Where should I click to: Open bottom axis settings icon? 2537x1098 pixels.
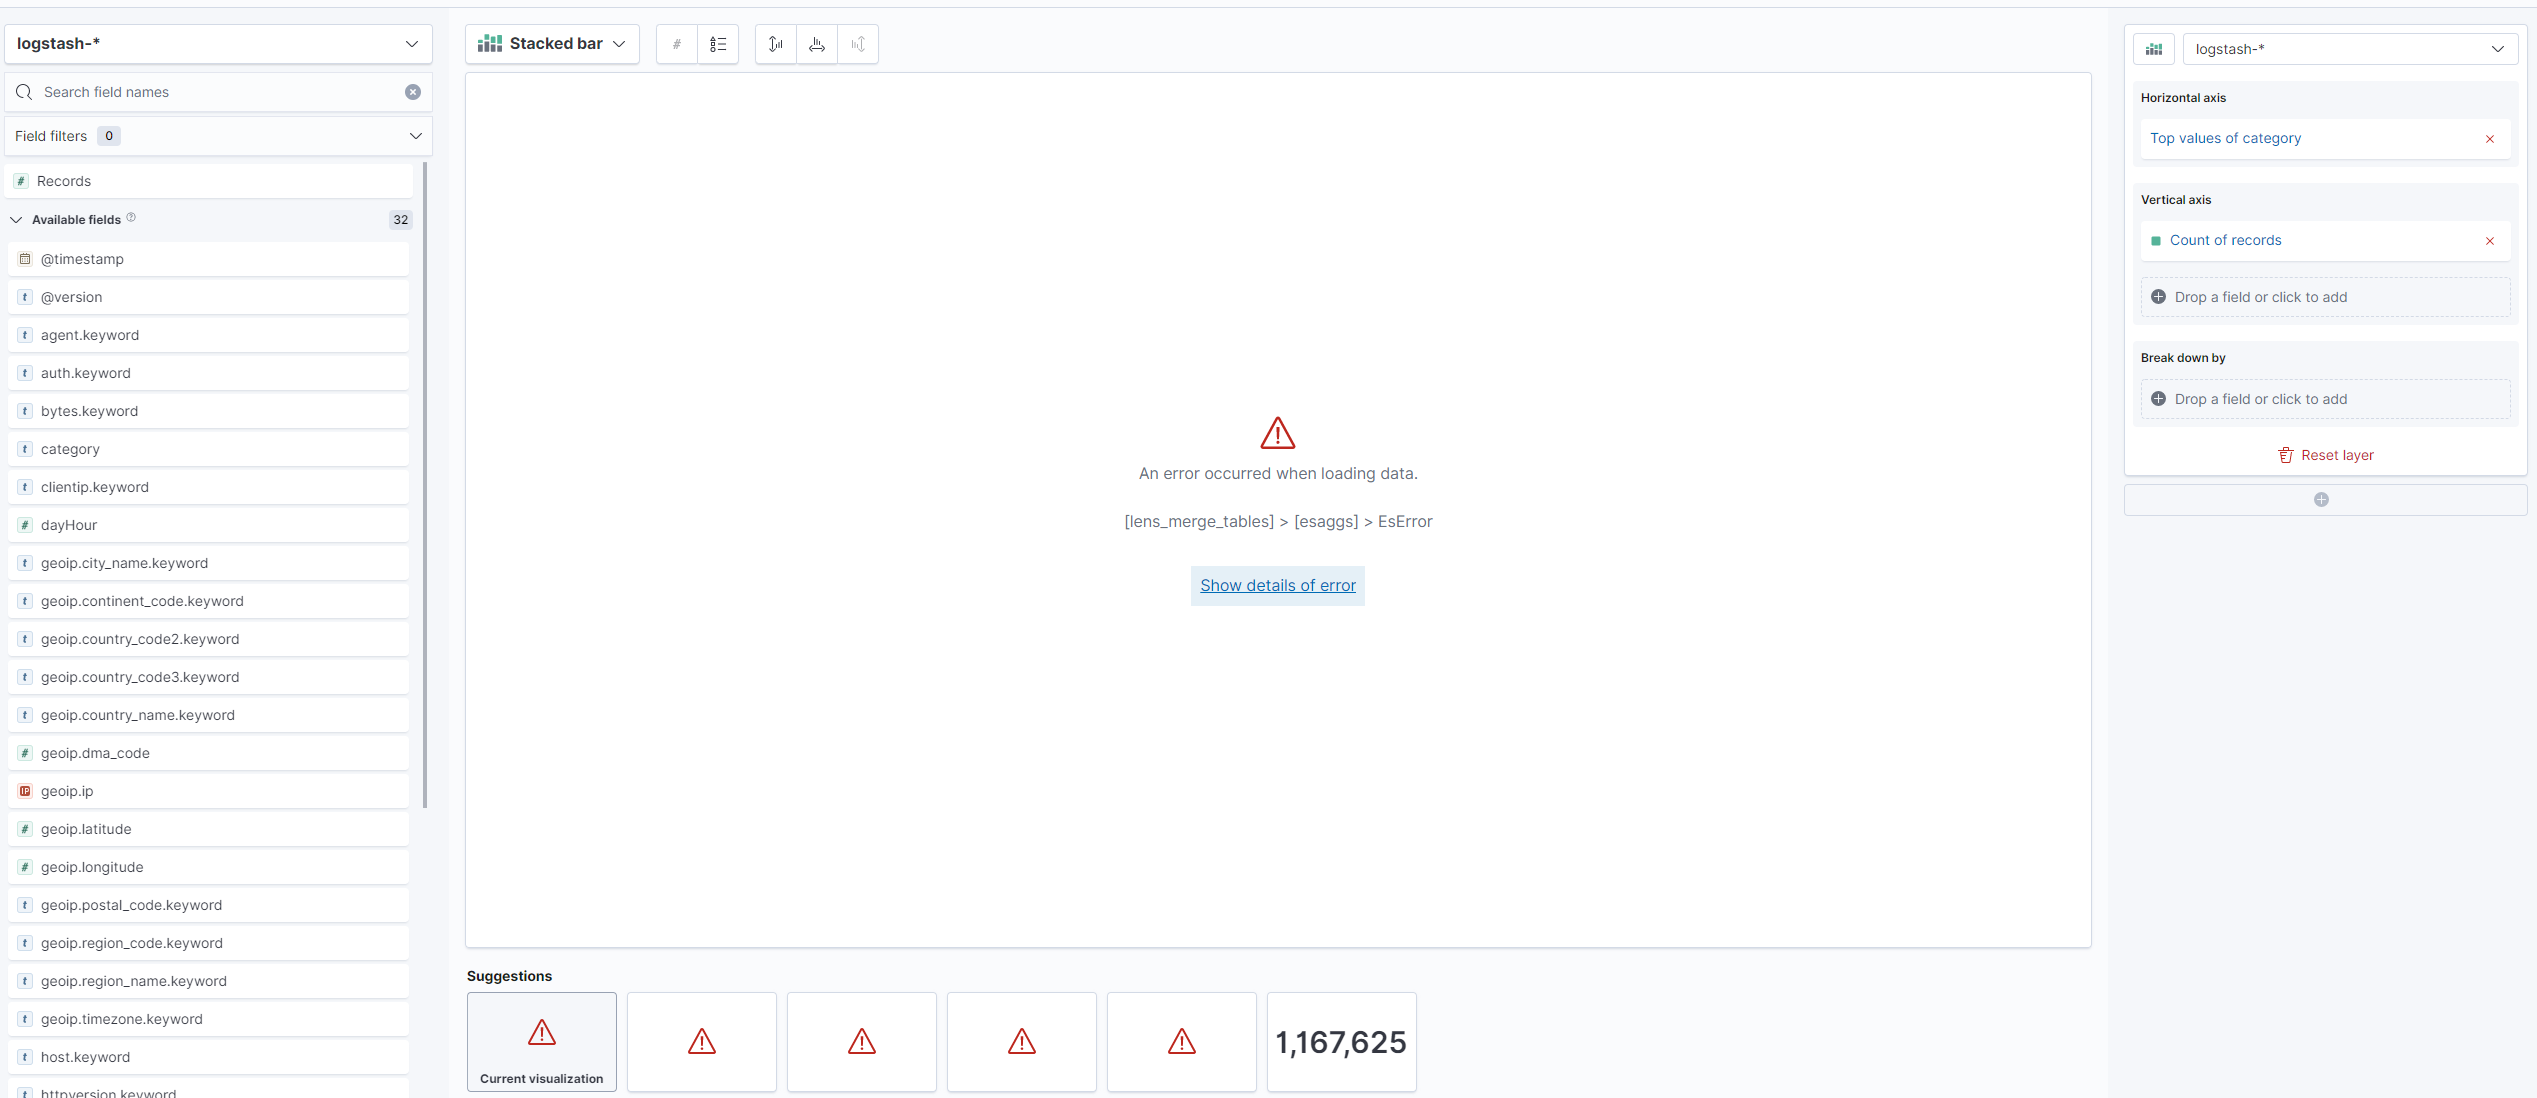point(817,44)
